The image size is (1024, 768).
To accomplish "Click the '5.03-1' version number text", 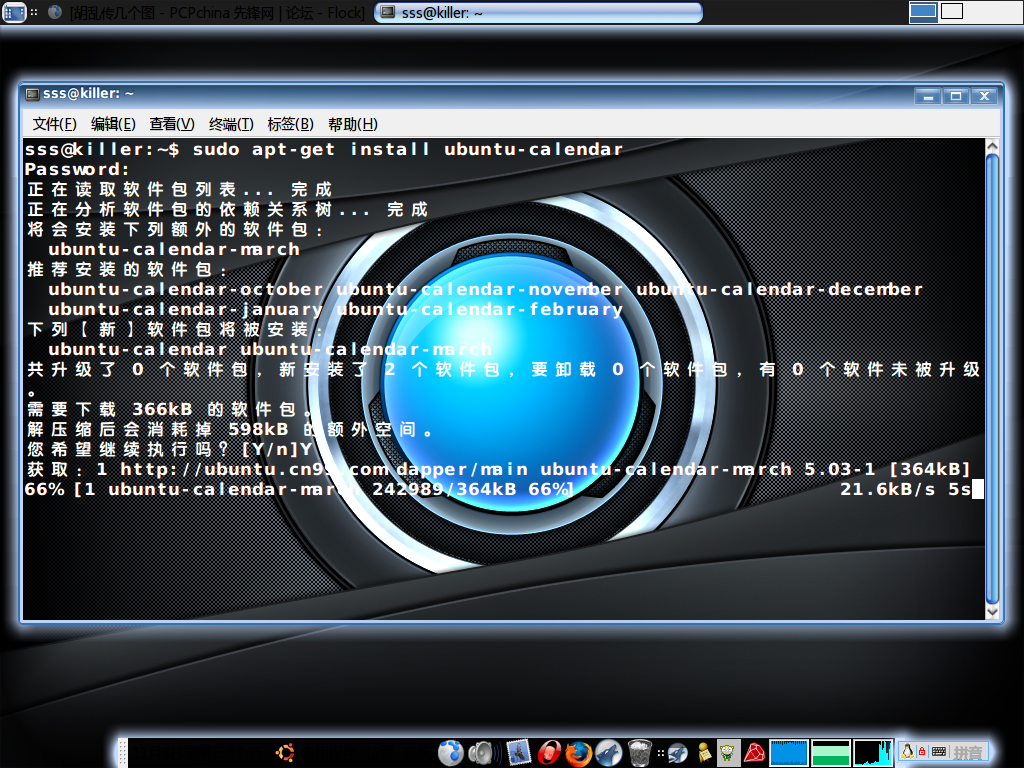I will click(x=840, y=470).
